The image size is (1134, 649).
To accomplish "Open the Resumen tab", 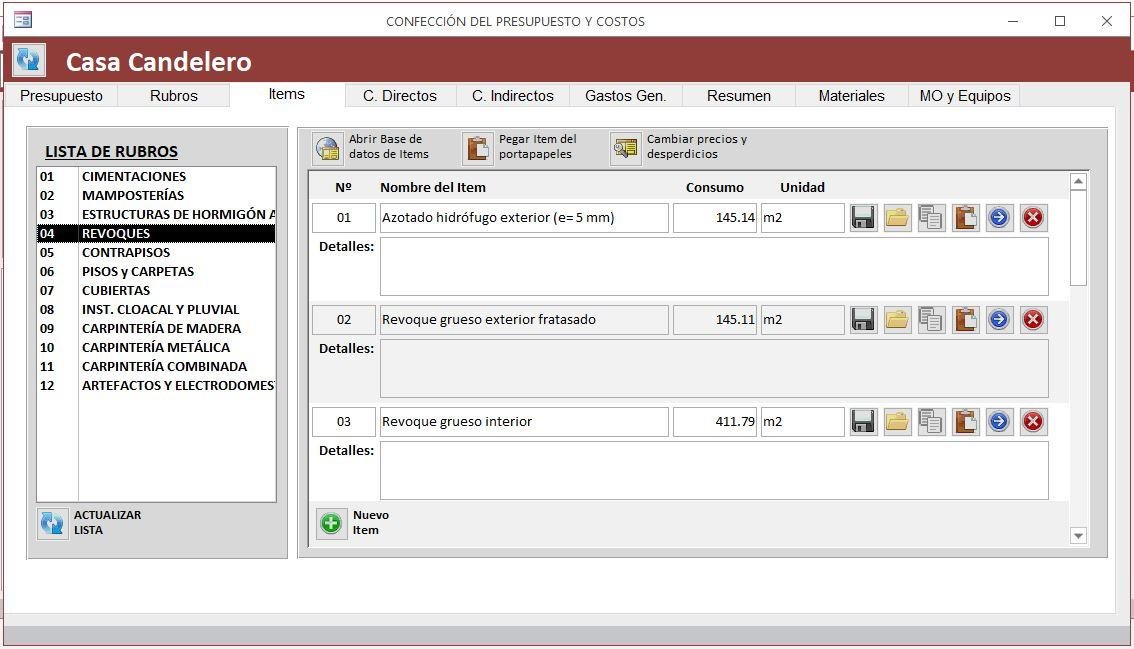I will [738, 96].
